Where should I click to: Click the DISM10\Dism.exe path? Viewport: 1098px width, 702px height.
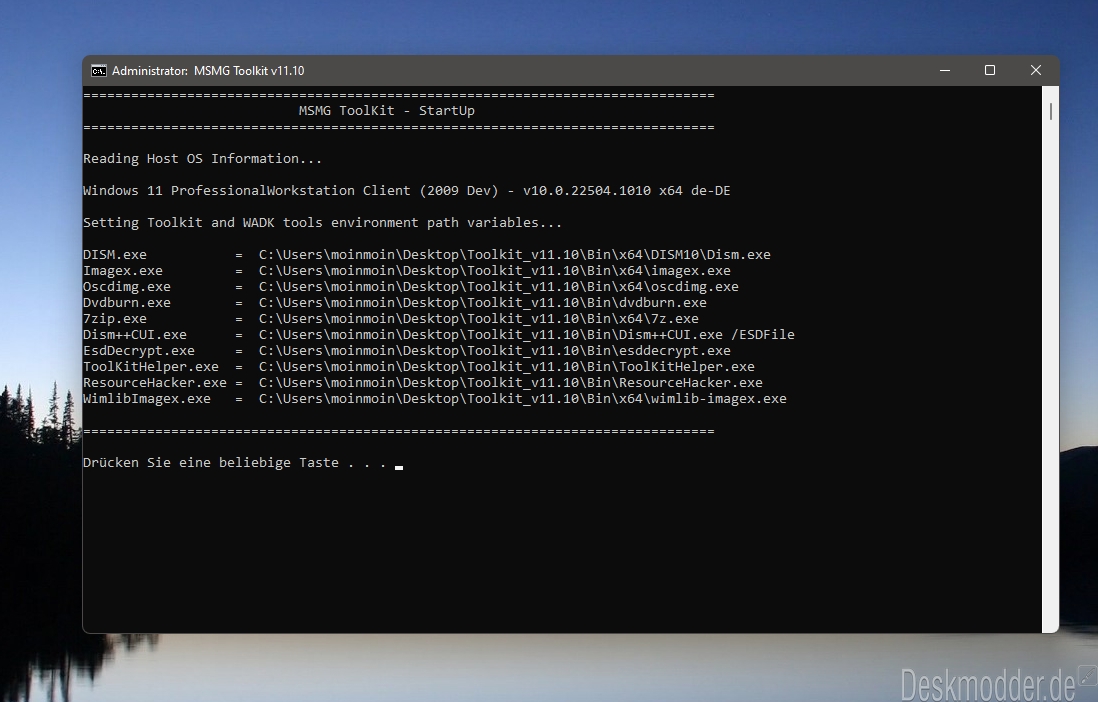point(514,254)
